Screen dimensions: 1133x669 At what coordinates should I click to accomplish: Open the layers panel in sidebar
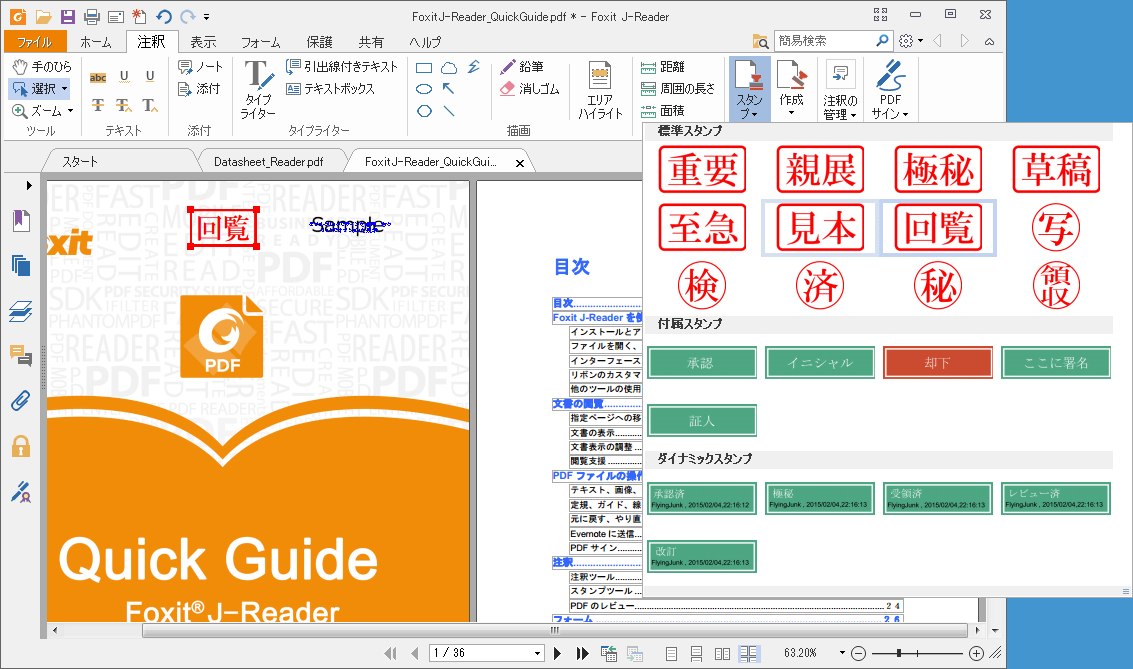(x=22, y=311)
